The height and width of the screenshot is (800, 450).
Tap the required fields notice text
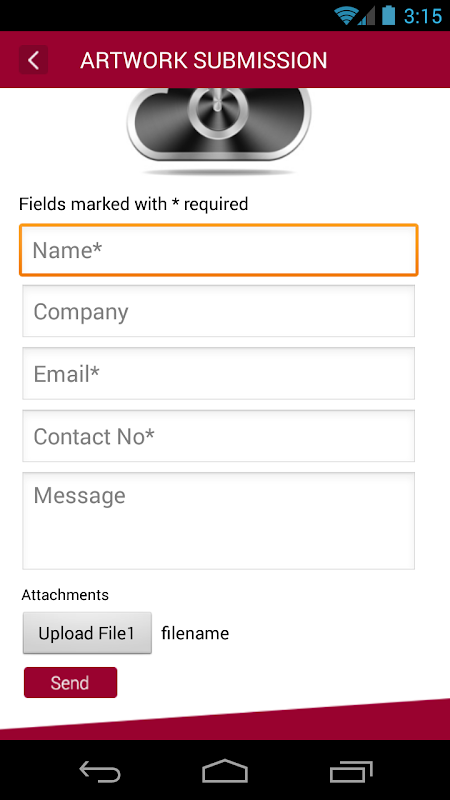tap(134, 204)
